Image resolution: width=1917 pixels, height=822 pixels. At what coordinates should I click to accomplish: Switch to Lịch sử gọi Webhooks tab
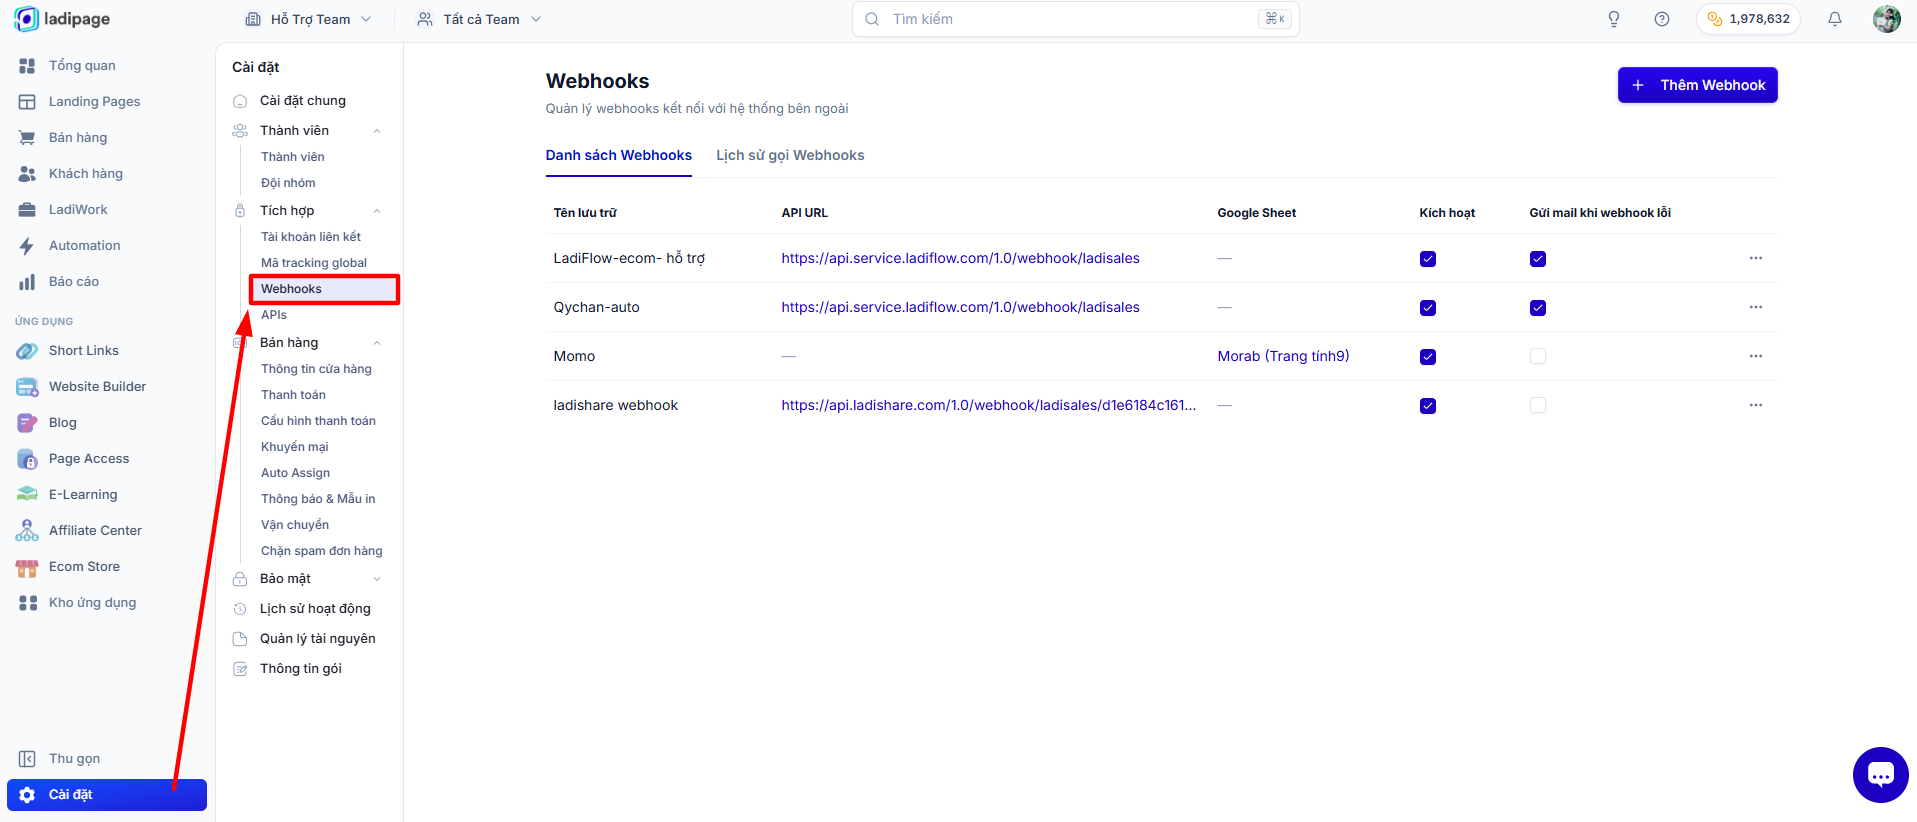[x=790, y=155]
